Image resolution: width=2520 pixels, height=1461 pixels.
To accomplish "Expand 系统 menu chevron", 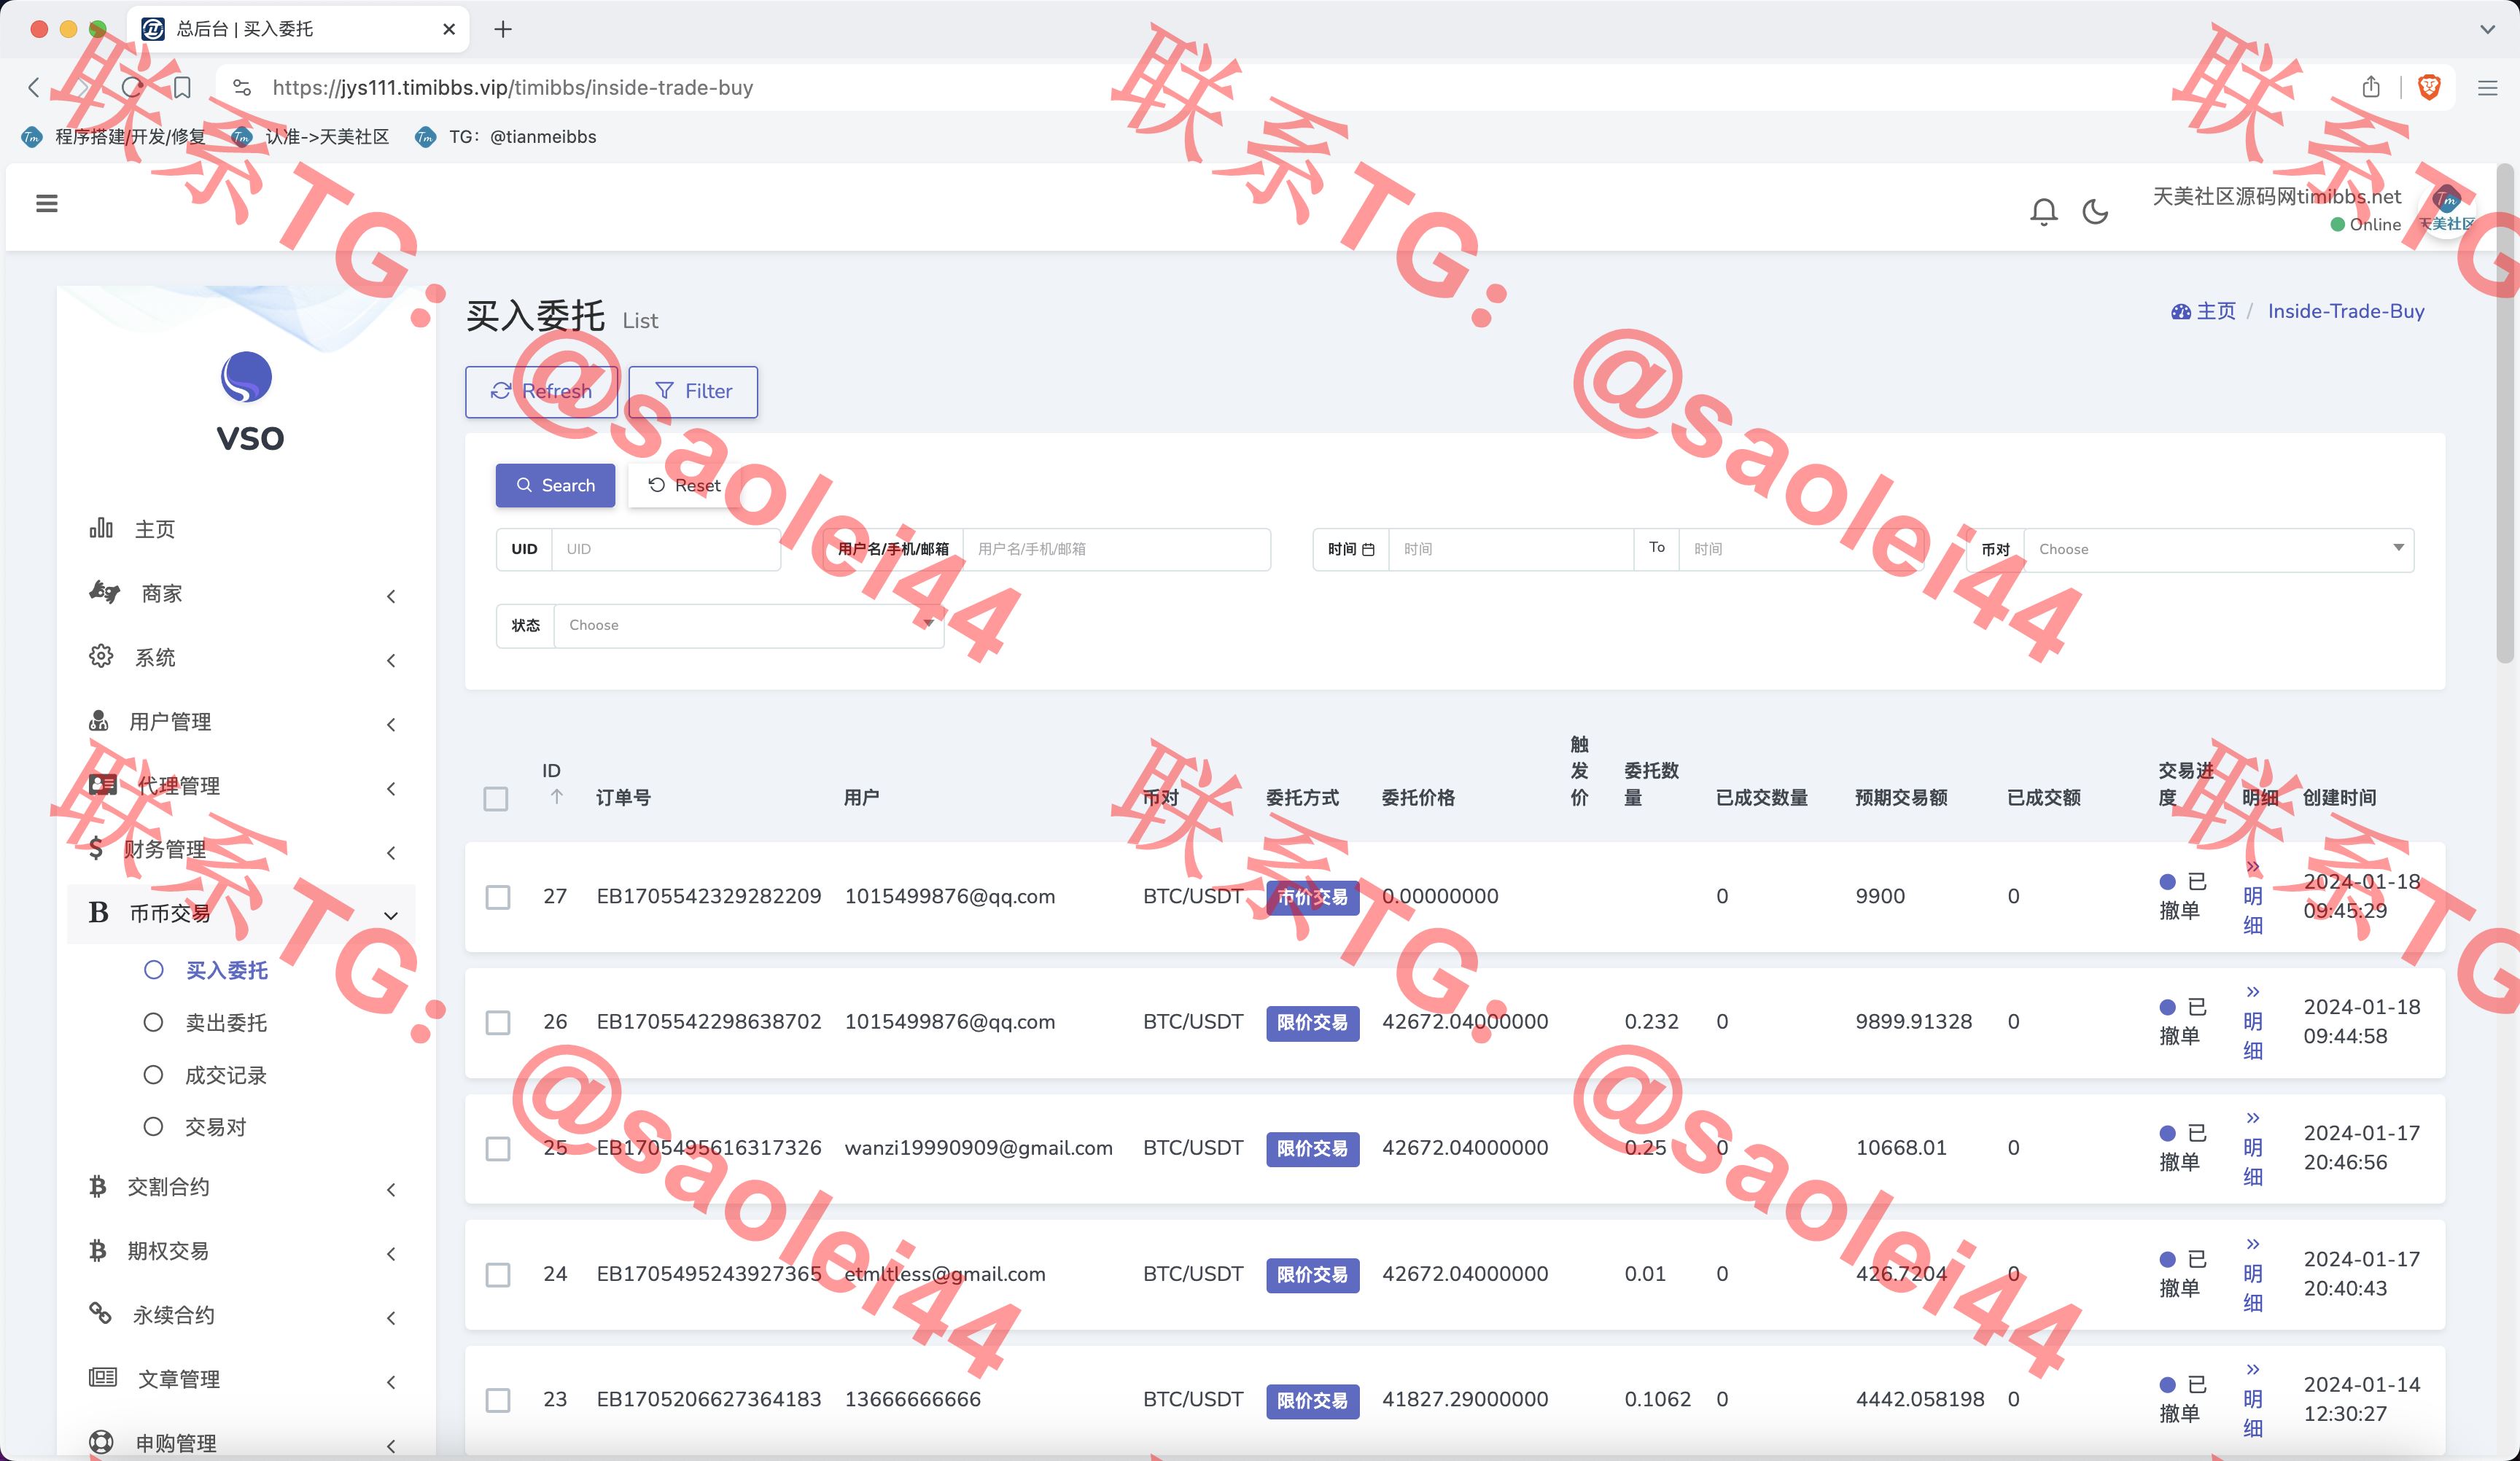I will tap(391, 660).
